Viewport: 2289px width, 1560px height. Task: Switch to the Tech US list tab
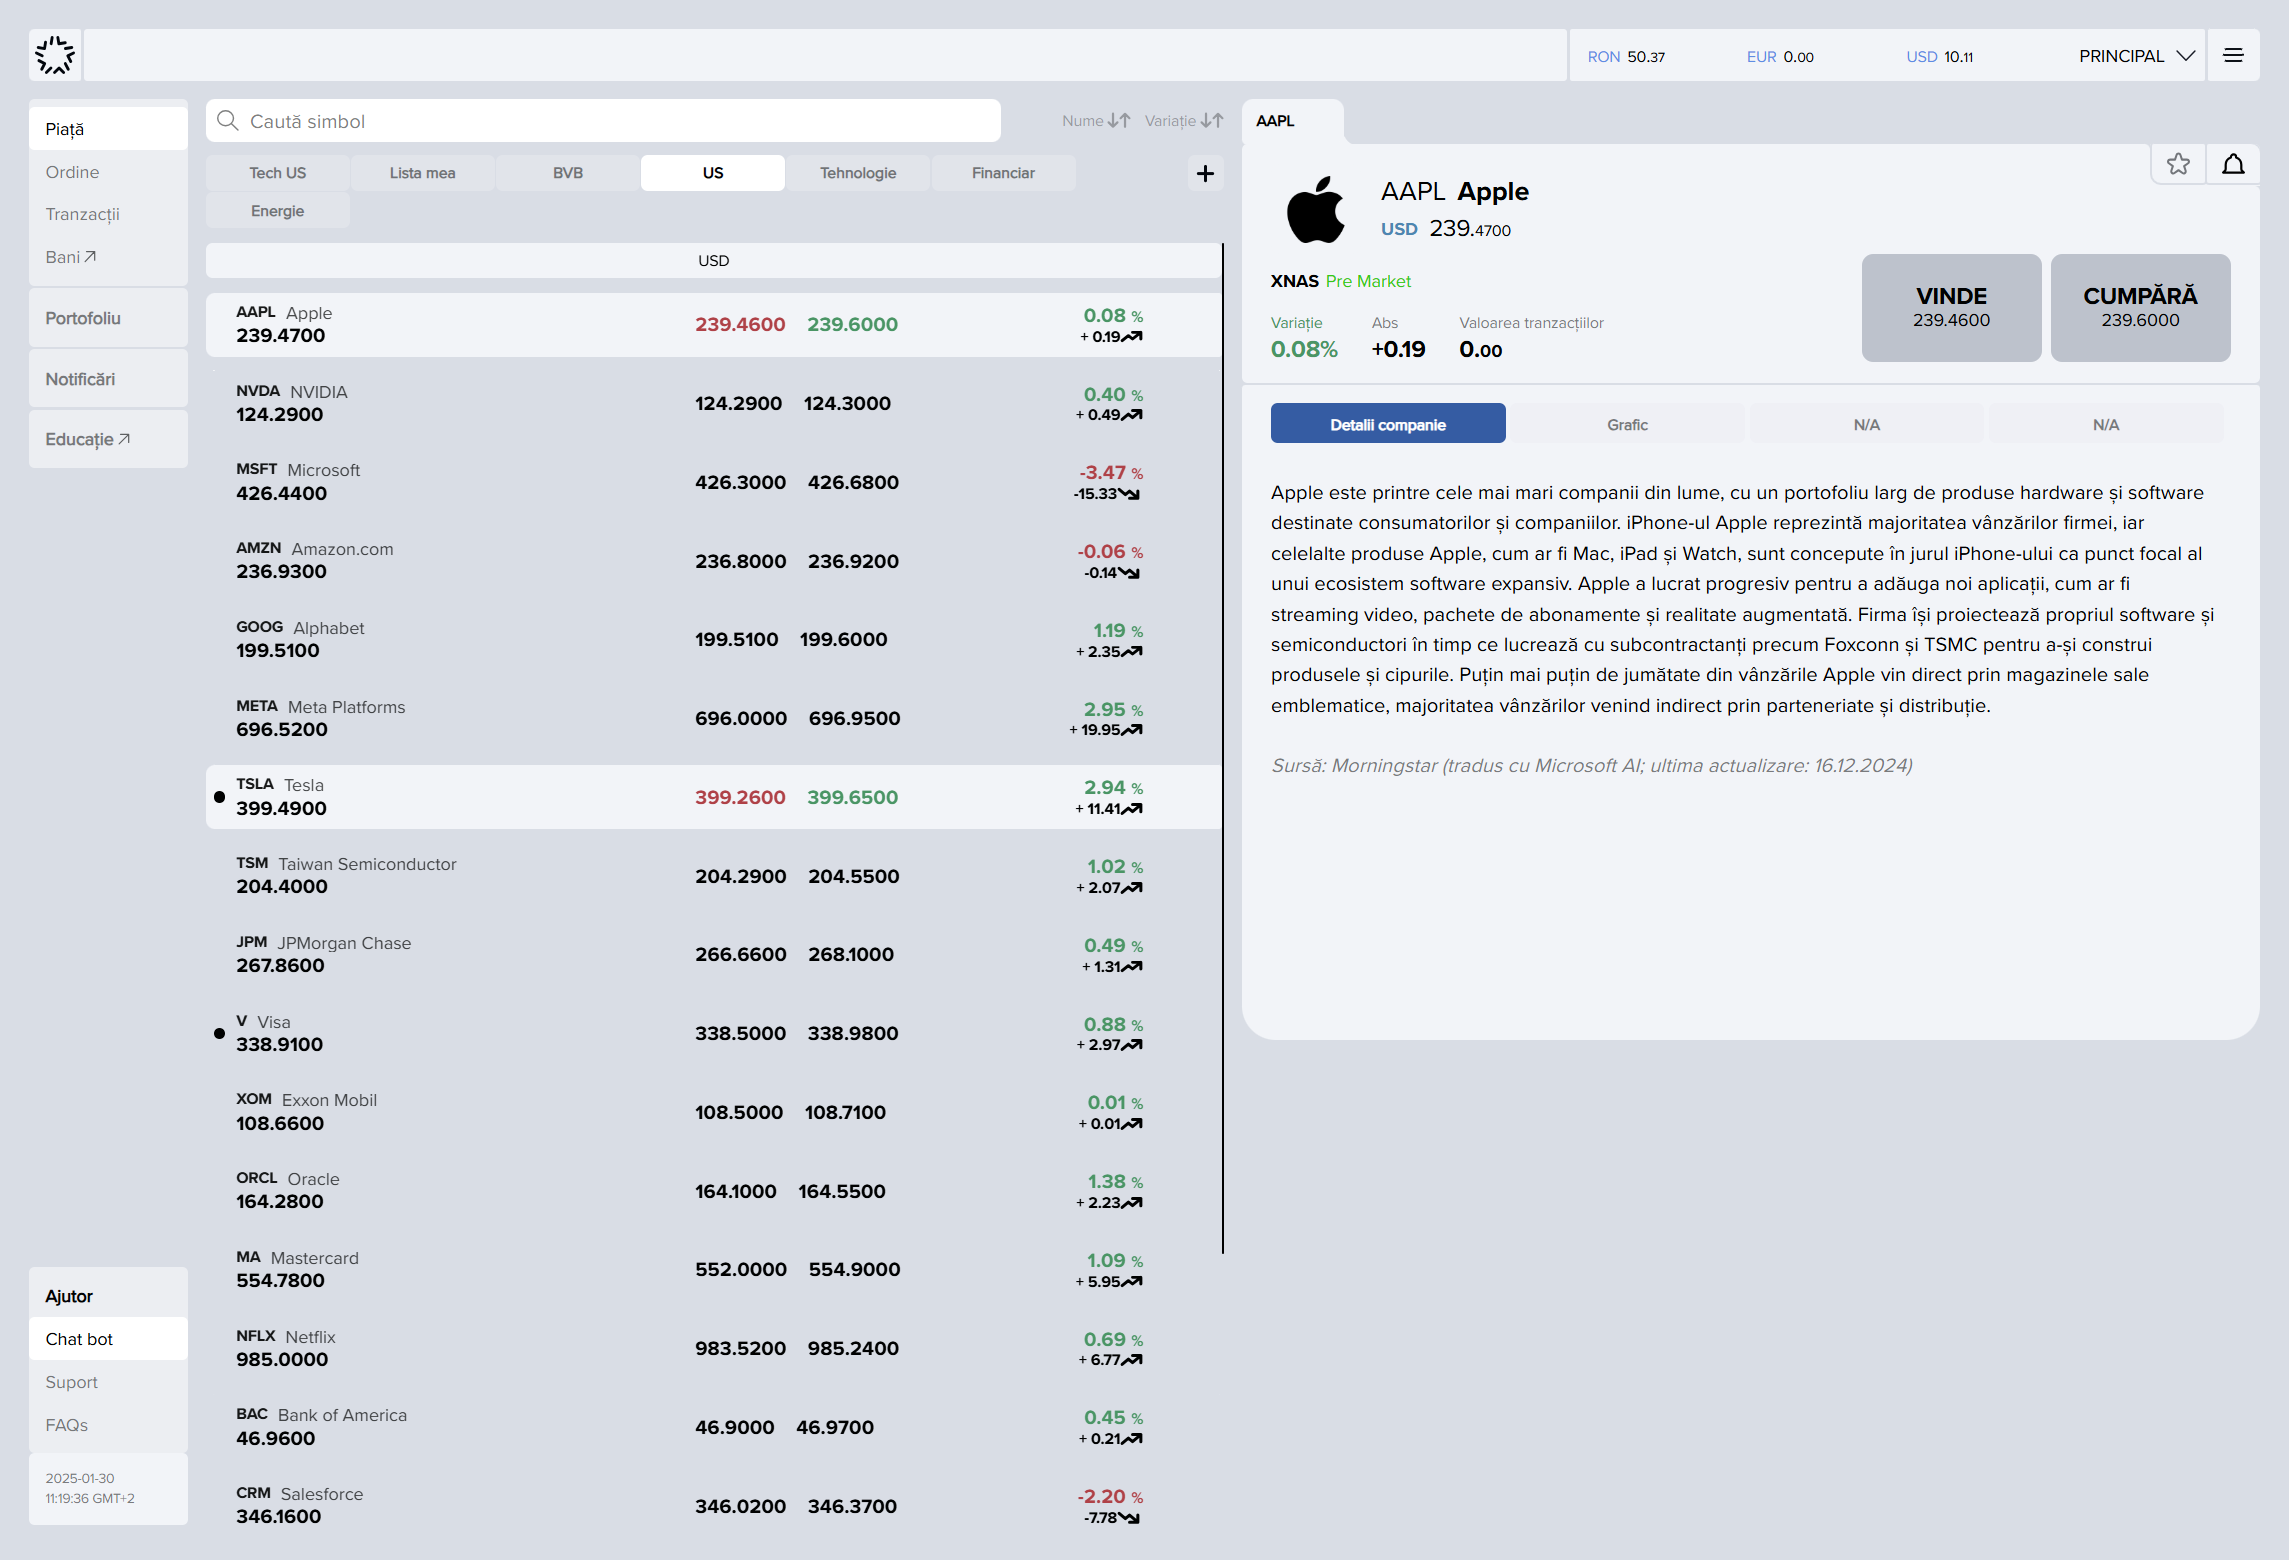click(x=278, y=173)
